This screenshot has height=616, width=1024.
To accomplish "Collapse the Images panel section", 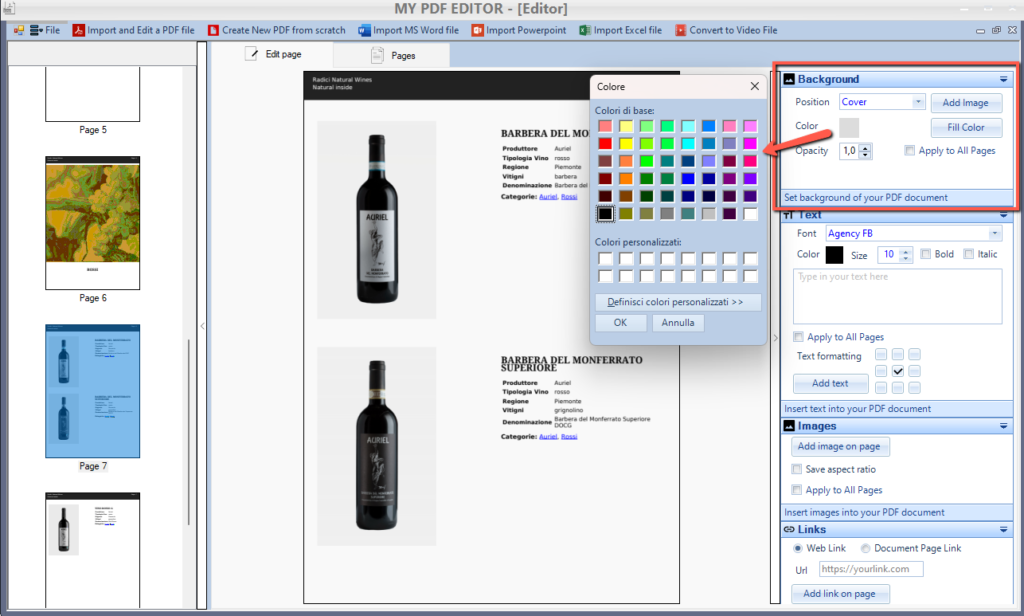I will (1002, 427).
